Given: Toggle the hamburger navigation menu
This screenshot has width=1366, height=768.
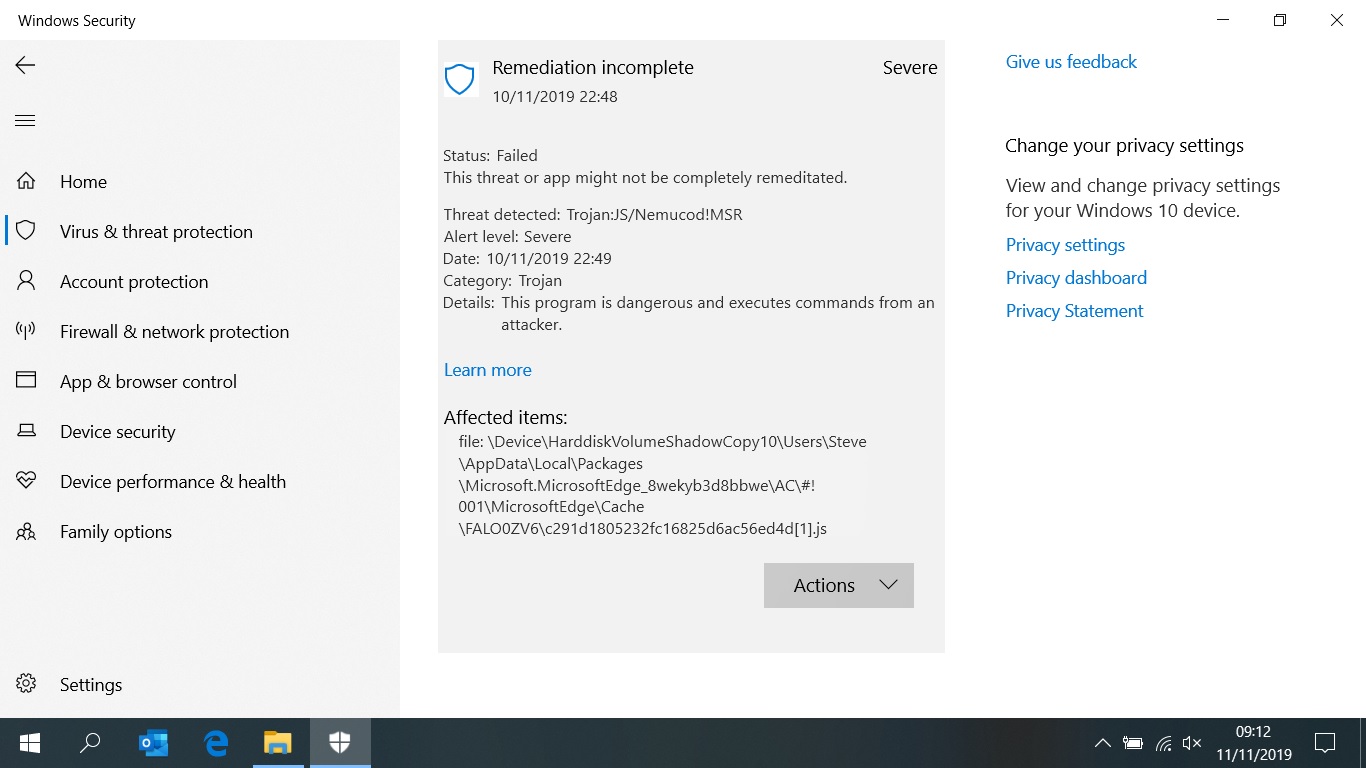Looking at the screenshot, I should (25, 121).
